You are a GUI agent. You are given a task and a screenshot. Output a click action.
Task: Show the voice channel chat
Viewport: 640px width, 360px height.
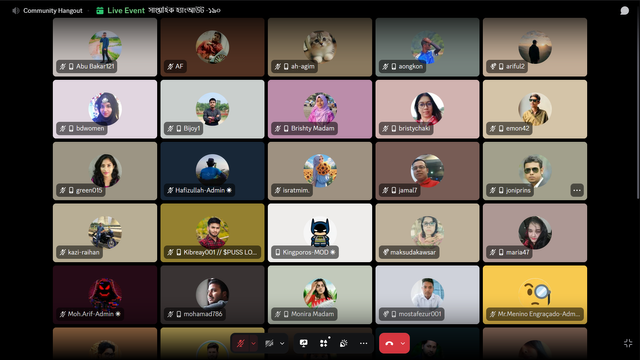(624, 11)
